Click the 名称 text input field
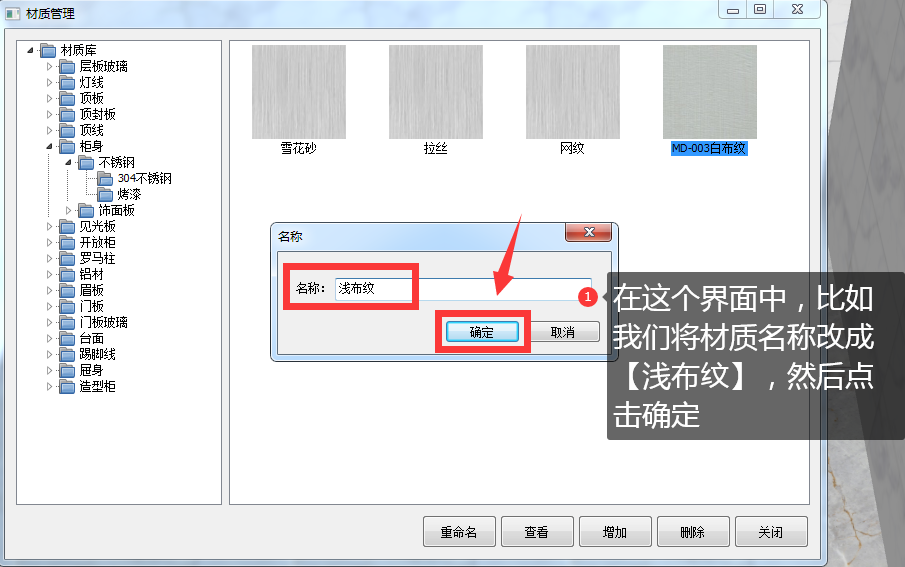Image resolution: width=905 pixels, height=567 pixels. (463, 289)
